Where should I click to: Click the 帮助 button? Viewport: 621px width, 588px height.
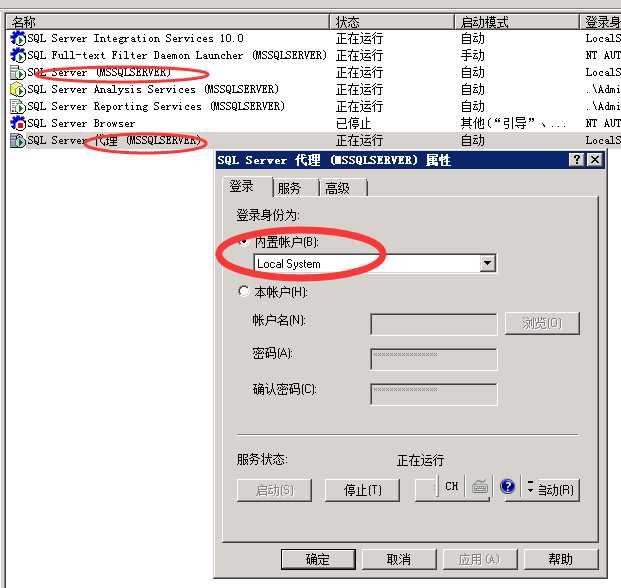561,559
